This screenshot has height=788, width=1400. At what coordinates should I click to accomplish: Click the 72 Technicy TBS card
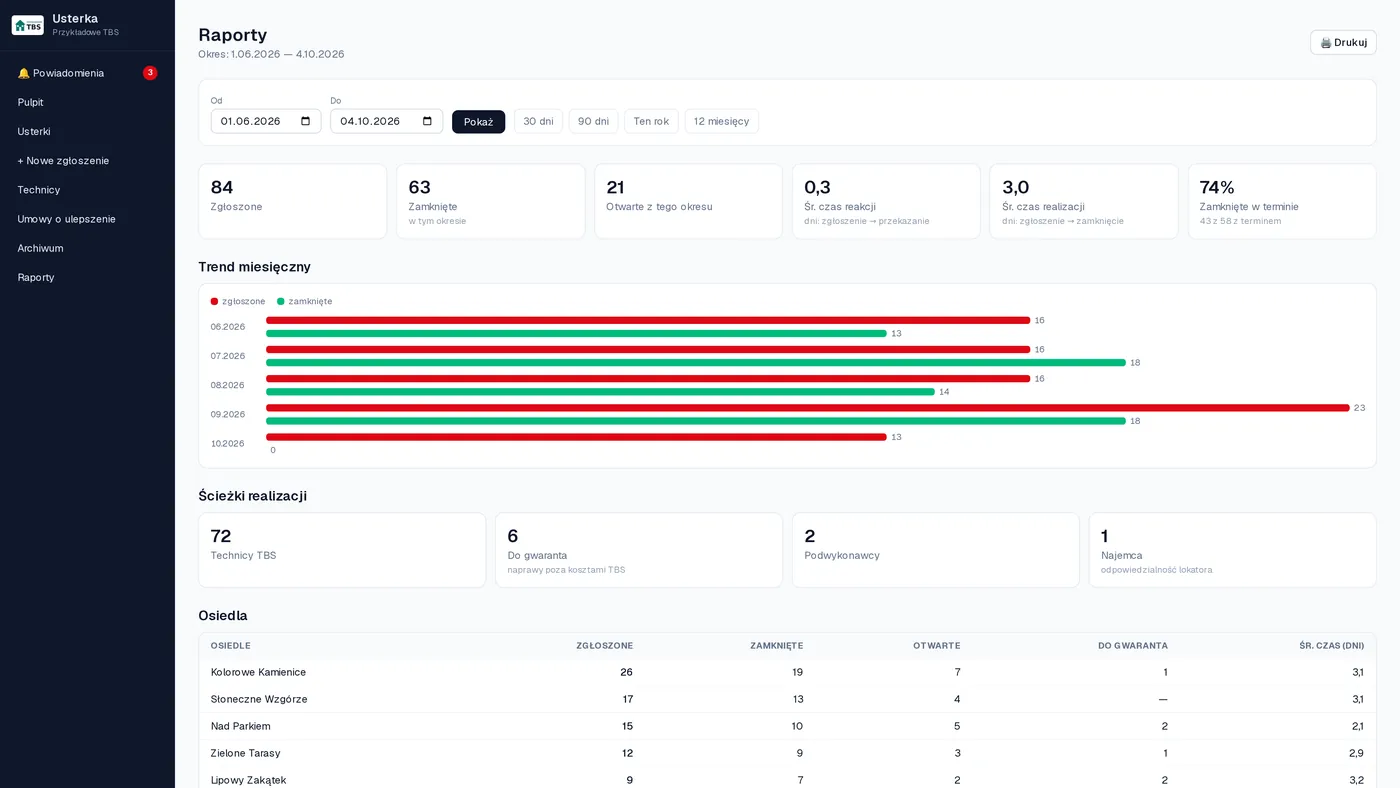click(342, 550)
